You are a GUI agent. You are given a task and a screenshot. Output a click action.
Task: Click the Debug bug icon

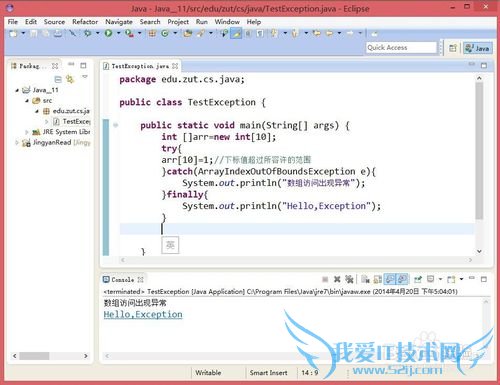(x=87, y=33)
